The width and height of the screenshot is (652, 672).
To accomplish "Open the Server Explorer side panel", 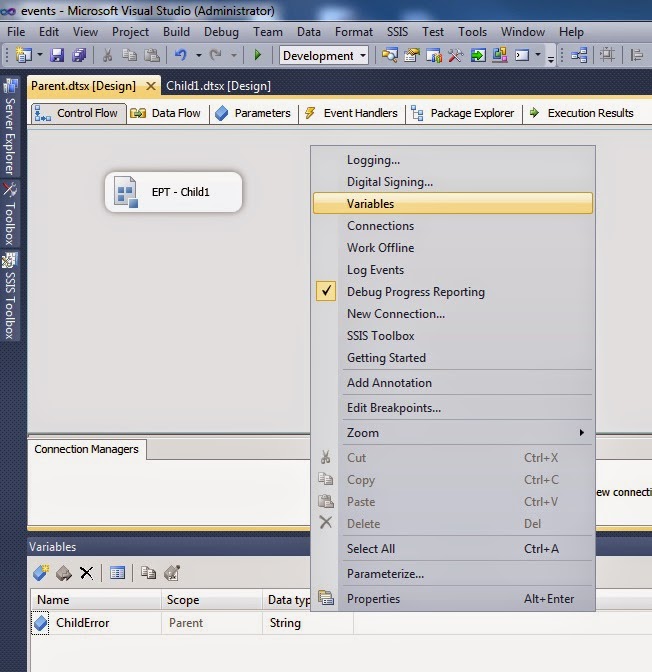I will pyautogui.click(x=10, y=127).
